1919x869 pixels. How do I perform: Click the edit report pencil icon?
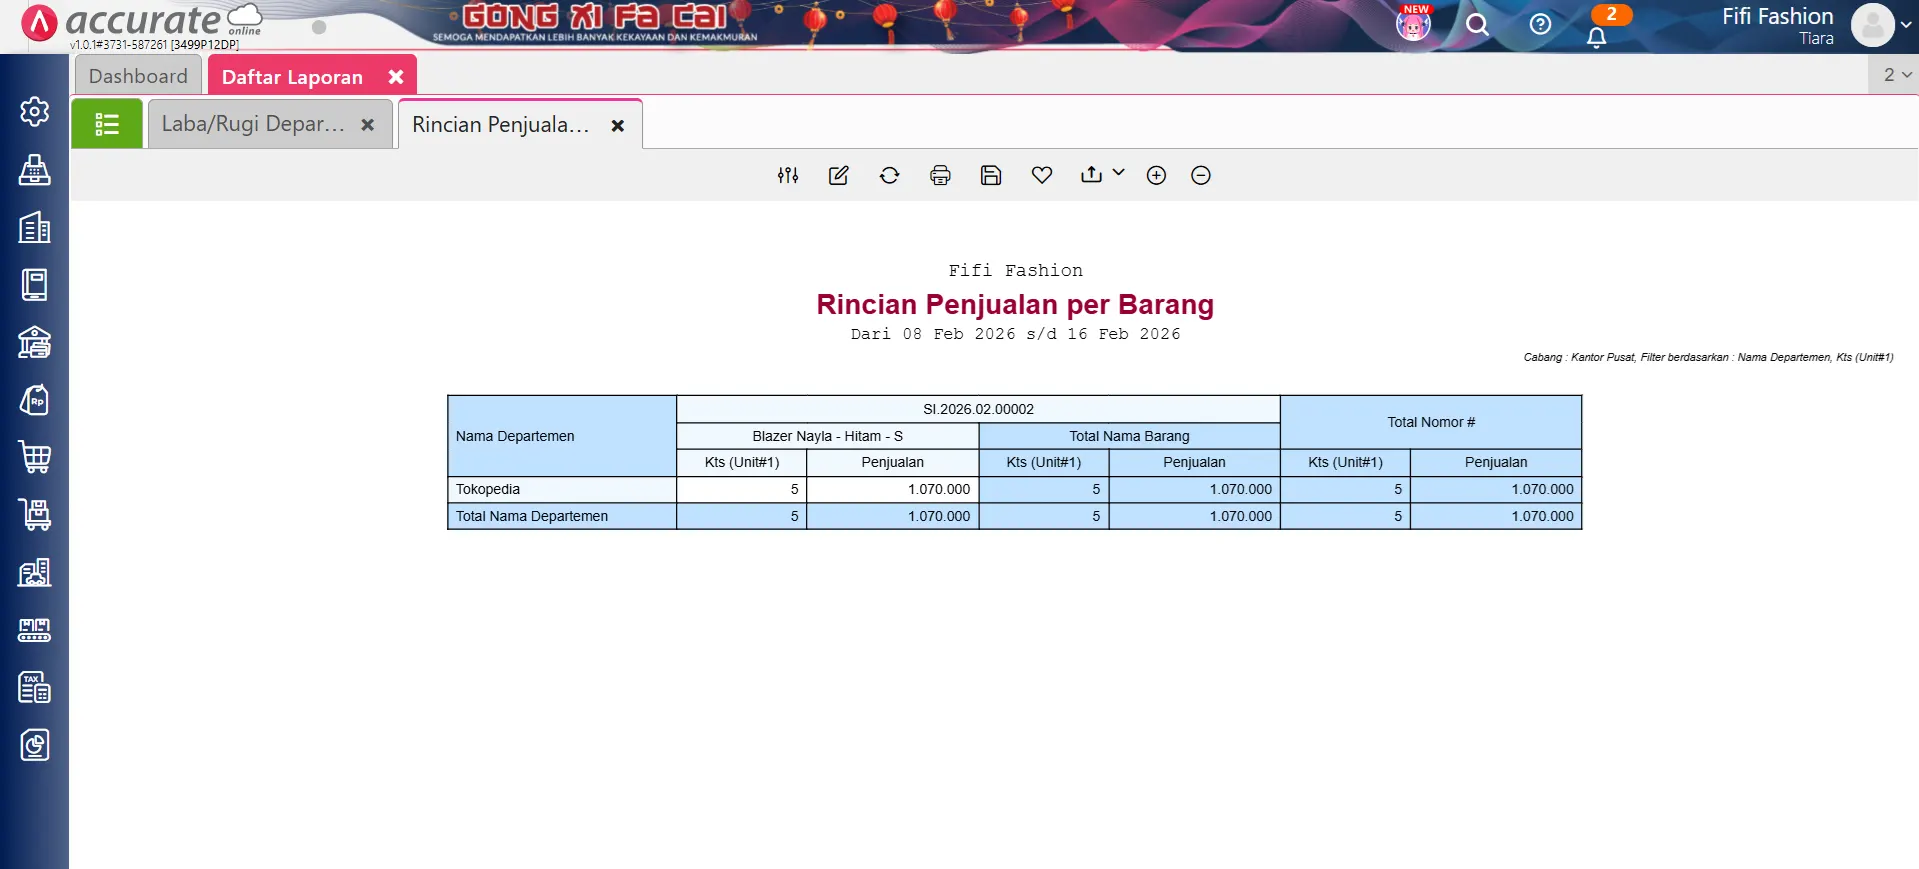tap(839, 176)
